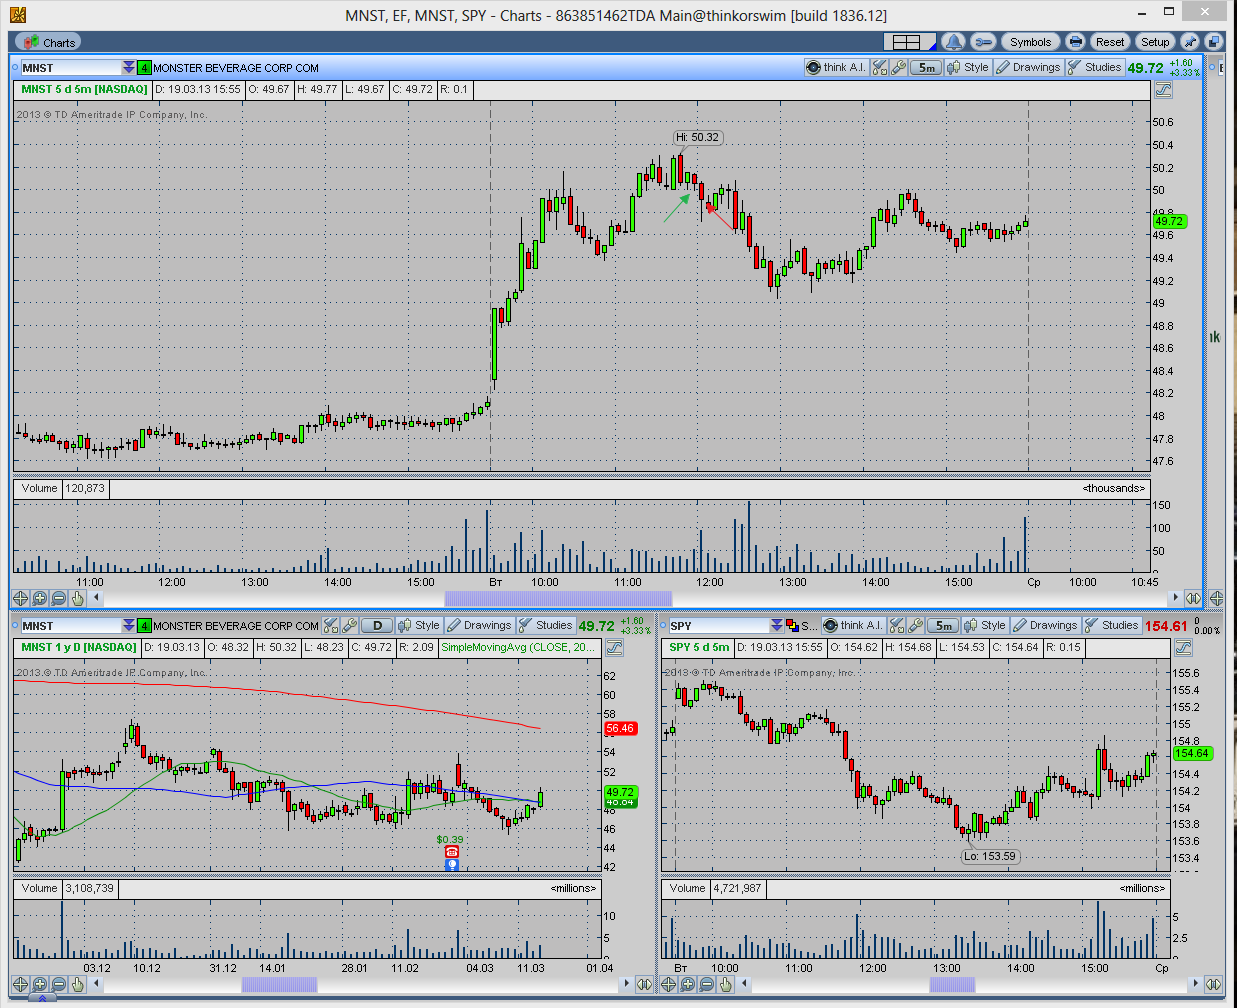Click the Reset button
The width and height of the screenshot is (1237, 1008).
1110,42
